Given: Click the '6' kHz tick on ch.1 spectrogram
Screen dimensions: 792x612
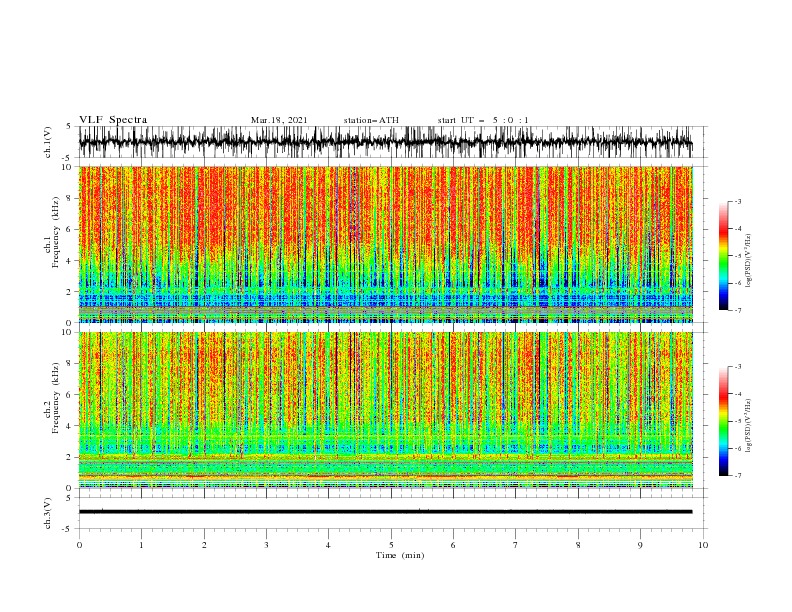Looking at the screenshot, I should (x=71, y=229).
